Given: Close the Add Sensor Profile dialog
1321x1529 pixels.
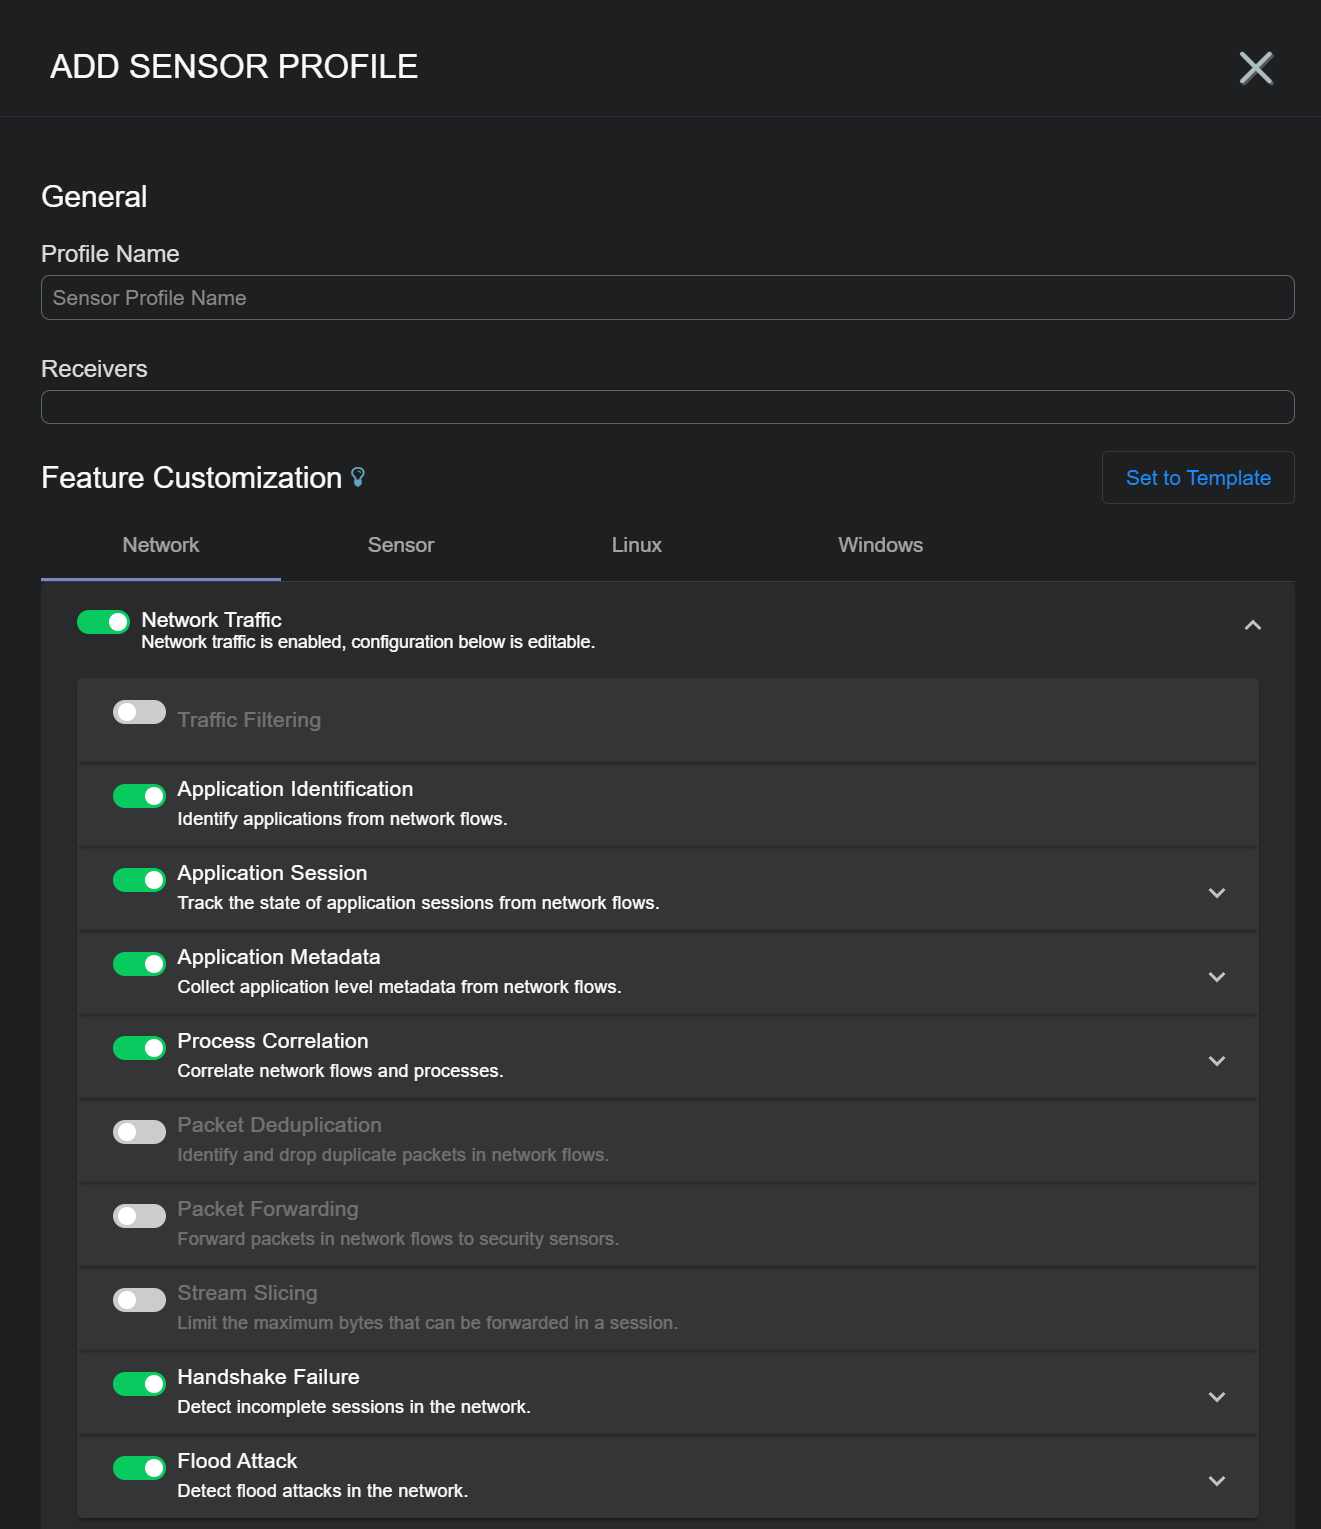Looking at the screenshot, I should click(x=1255, y=68).
